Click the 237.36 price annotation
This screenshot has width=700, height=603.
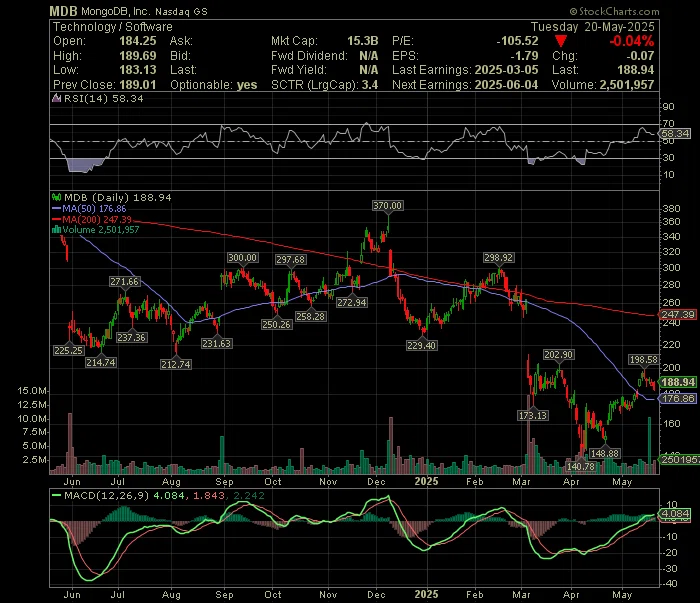tap(132, 338)
